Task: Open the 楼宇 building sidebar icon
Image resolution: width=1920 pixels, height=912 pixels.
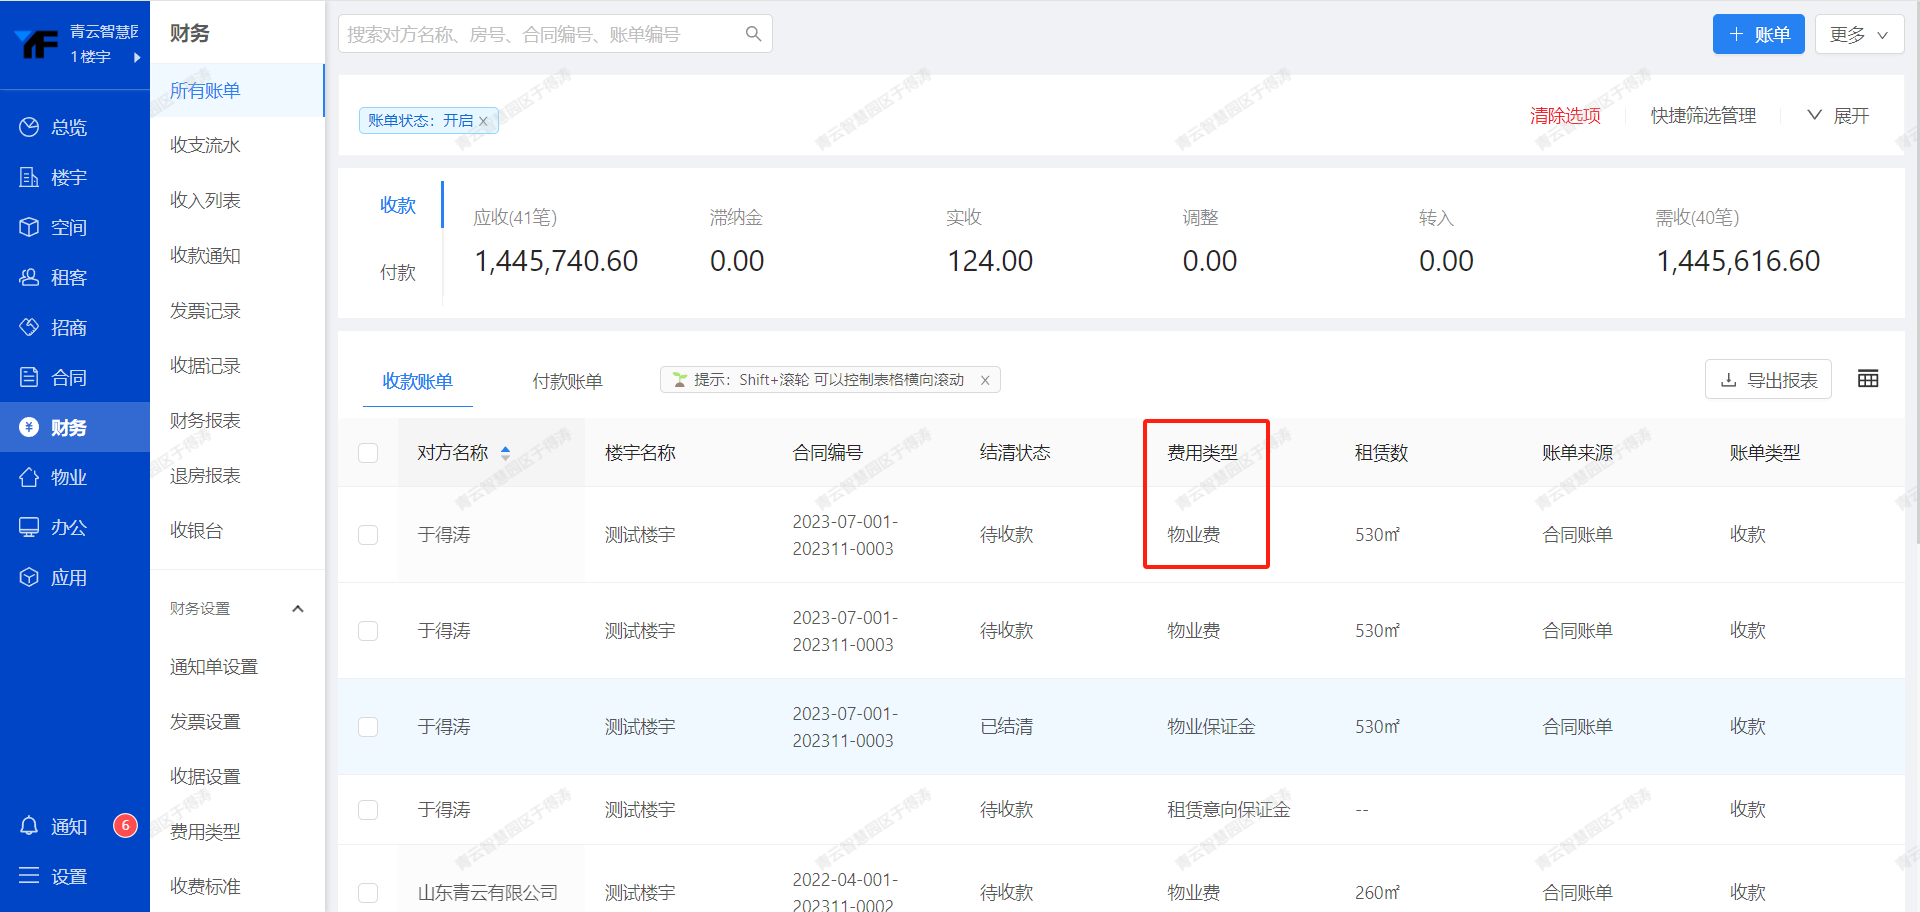Action: click(29, 177)
